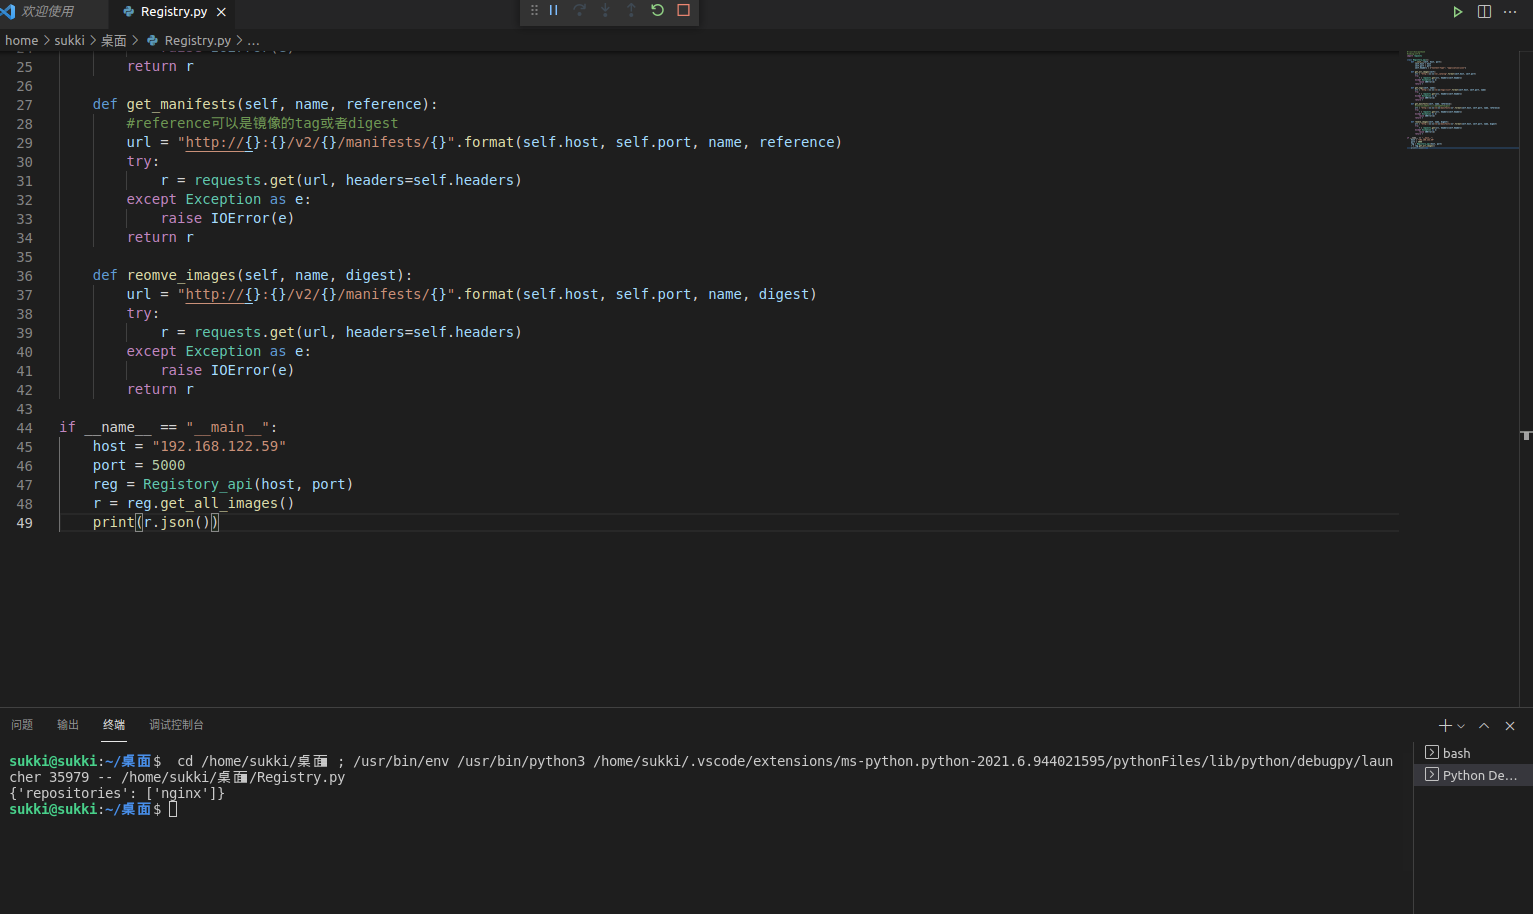This screenshot has height=914, width=1533.
Task: Click the breadcrumb ellipsis symbol segment
Action: (254, 41)
